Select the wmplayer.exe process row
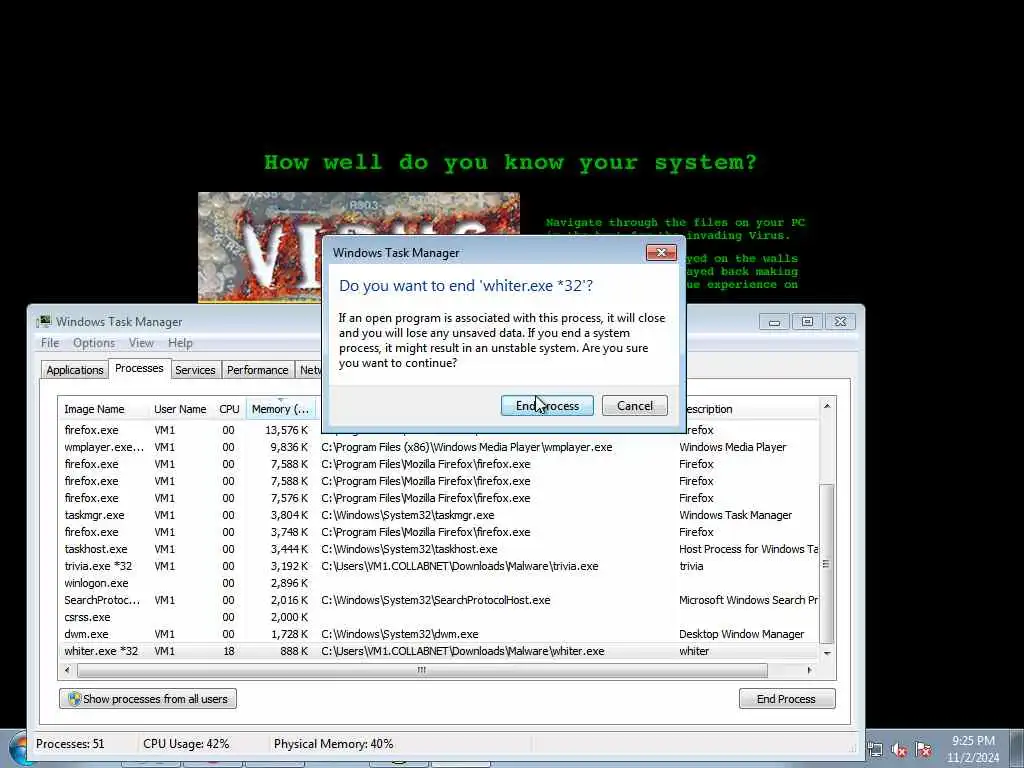Image resolution: width=1024 pixels, height=768 pixels. [x=438, y=447]
